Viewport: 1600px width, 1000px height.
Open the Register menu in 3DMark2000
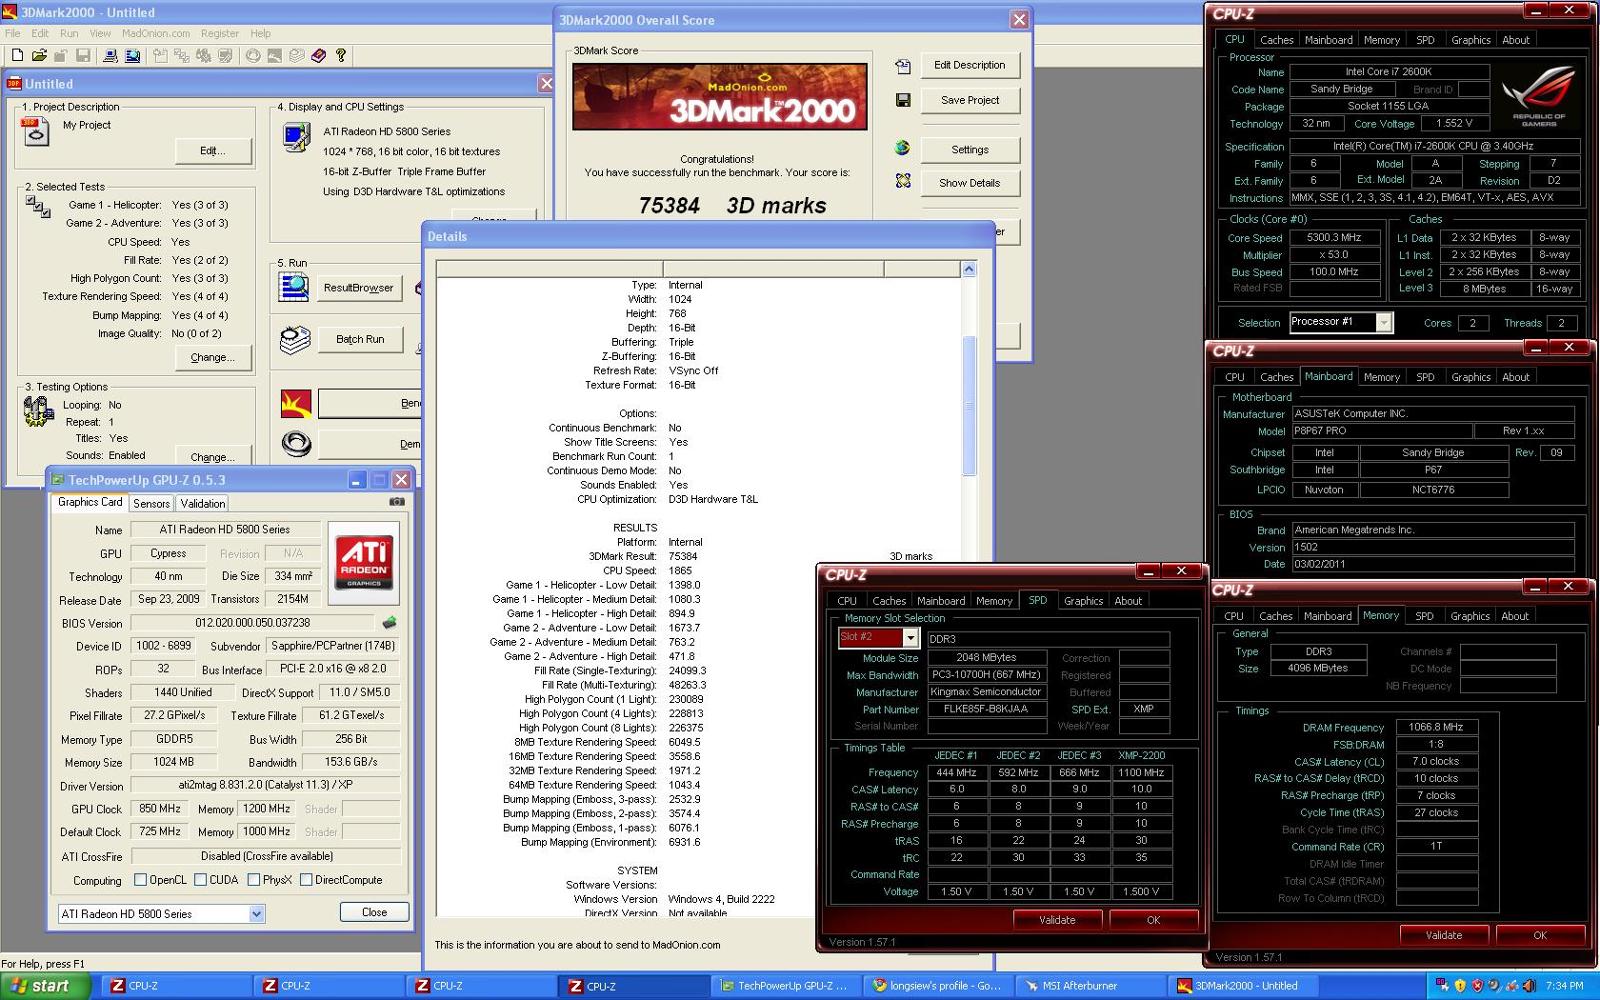219,33
